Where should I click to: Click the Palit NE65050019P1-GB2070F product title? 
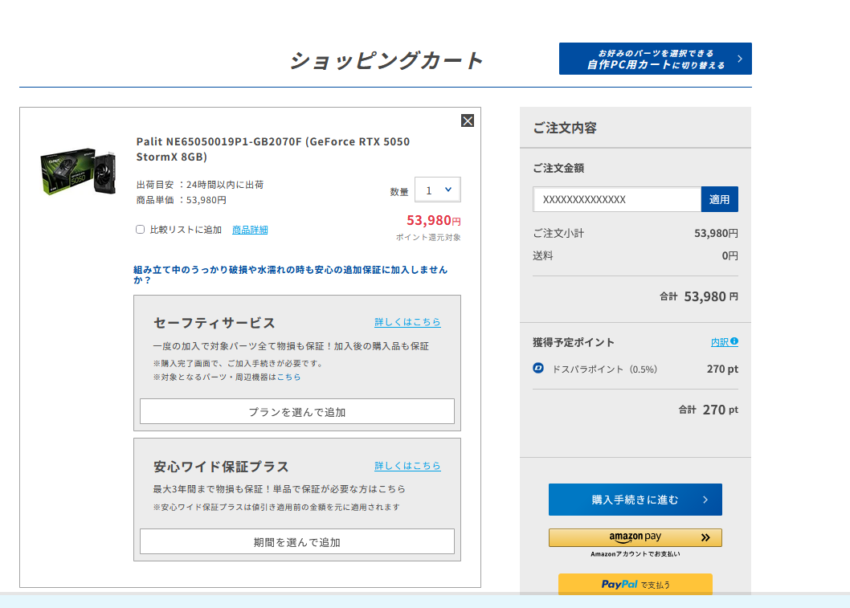pos(273,149)
